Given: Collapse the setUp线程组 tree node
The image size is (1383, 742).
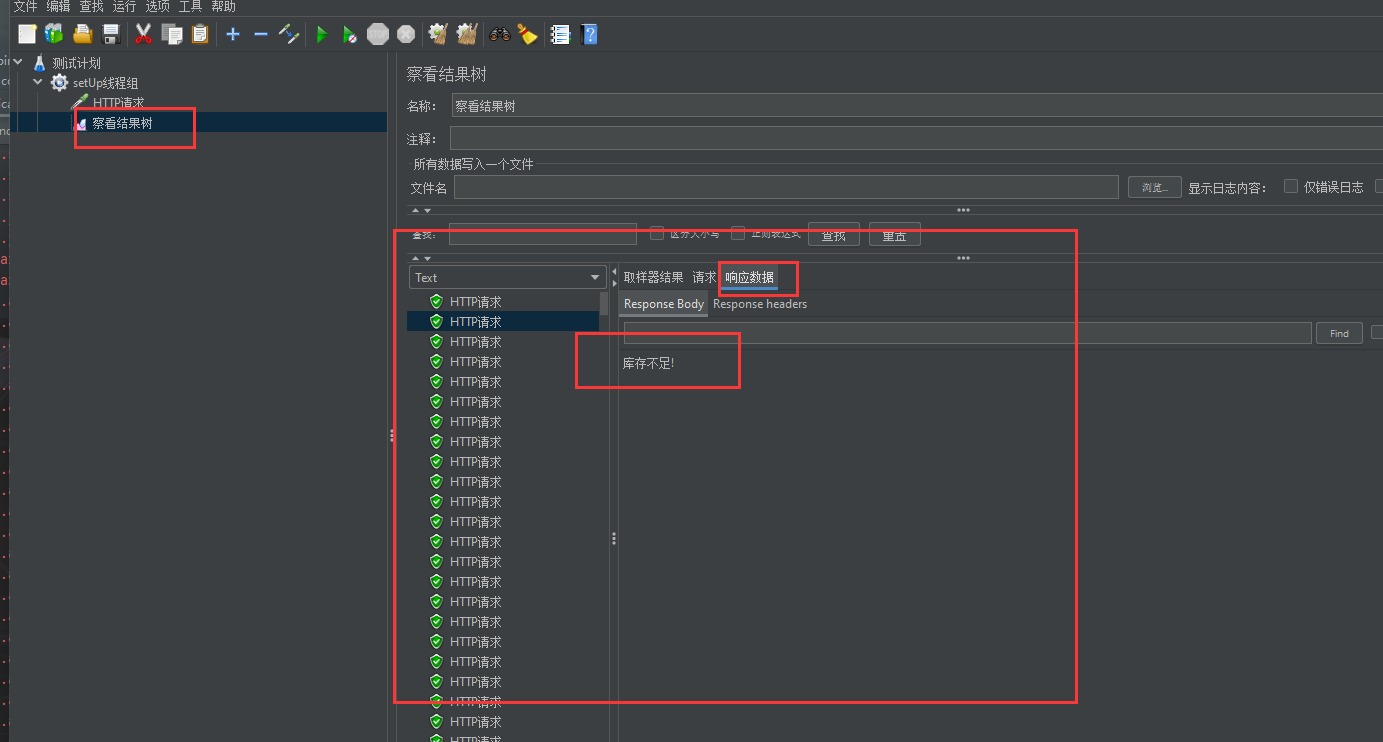Looking at the screenshot, I should click(x=38, y=82).
